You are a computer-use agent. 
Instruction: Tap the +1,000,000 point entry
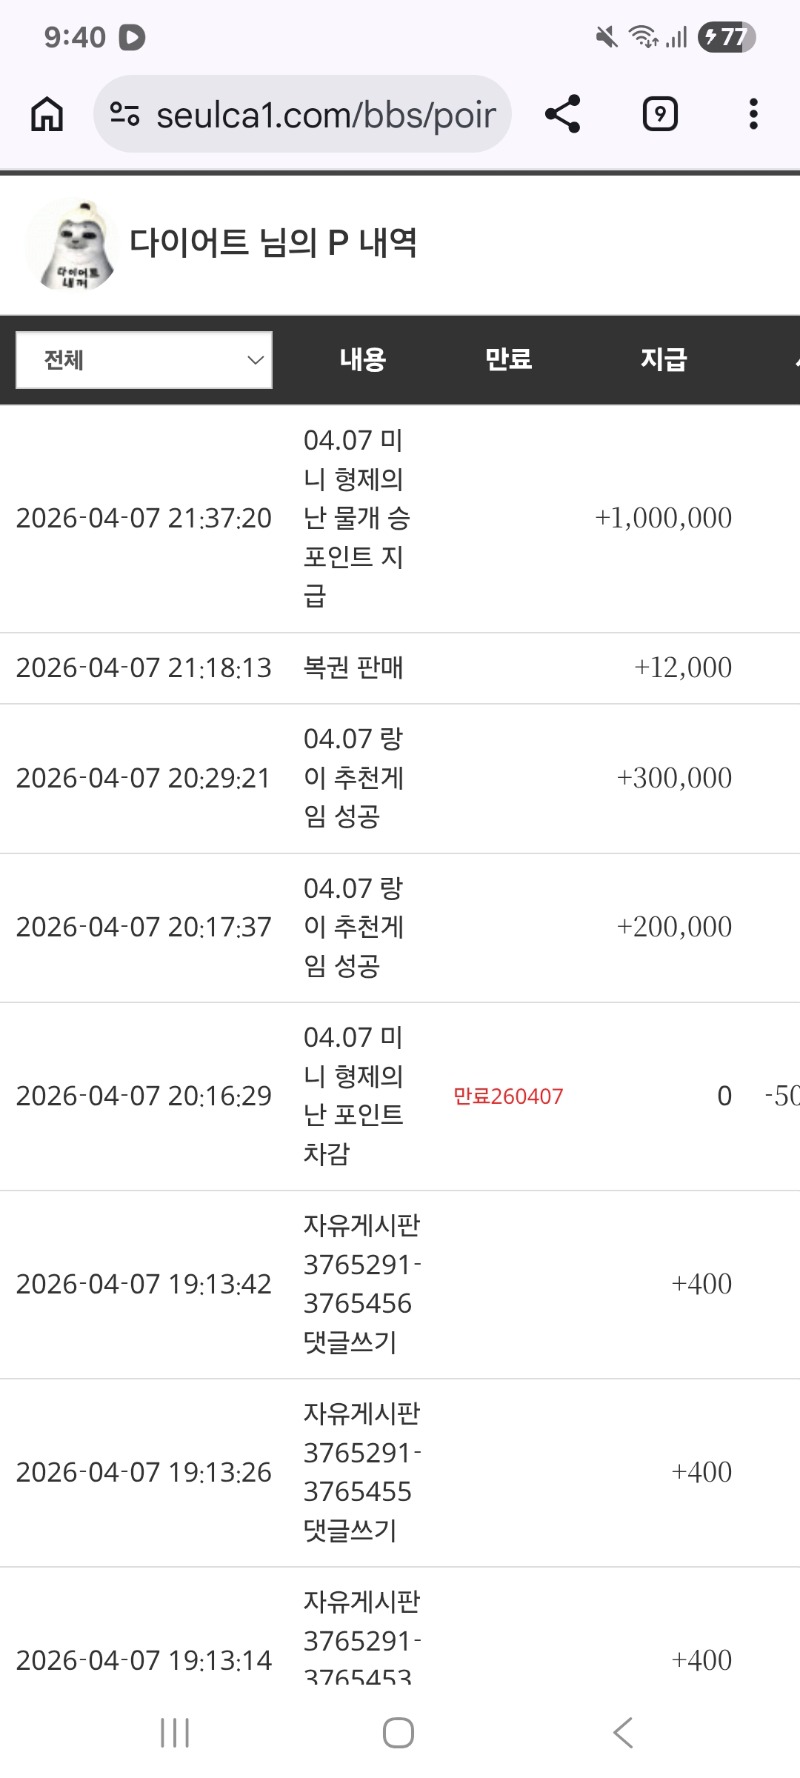663,518
